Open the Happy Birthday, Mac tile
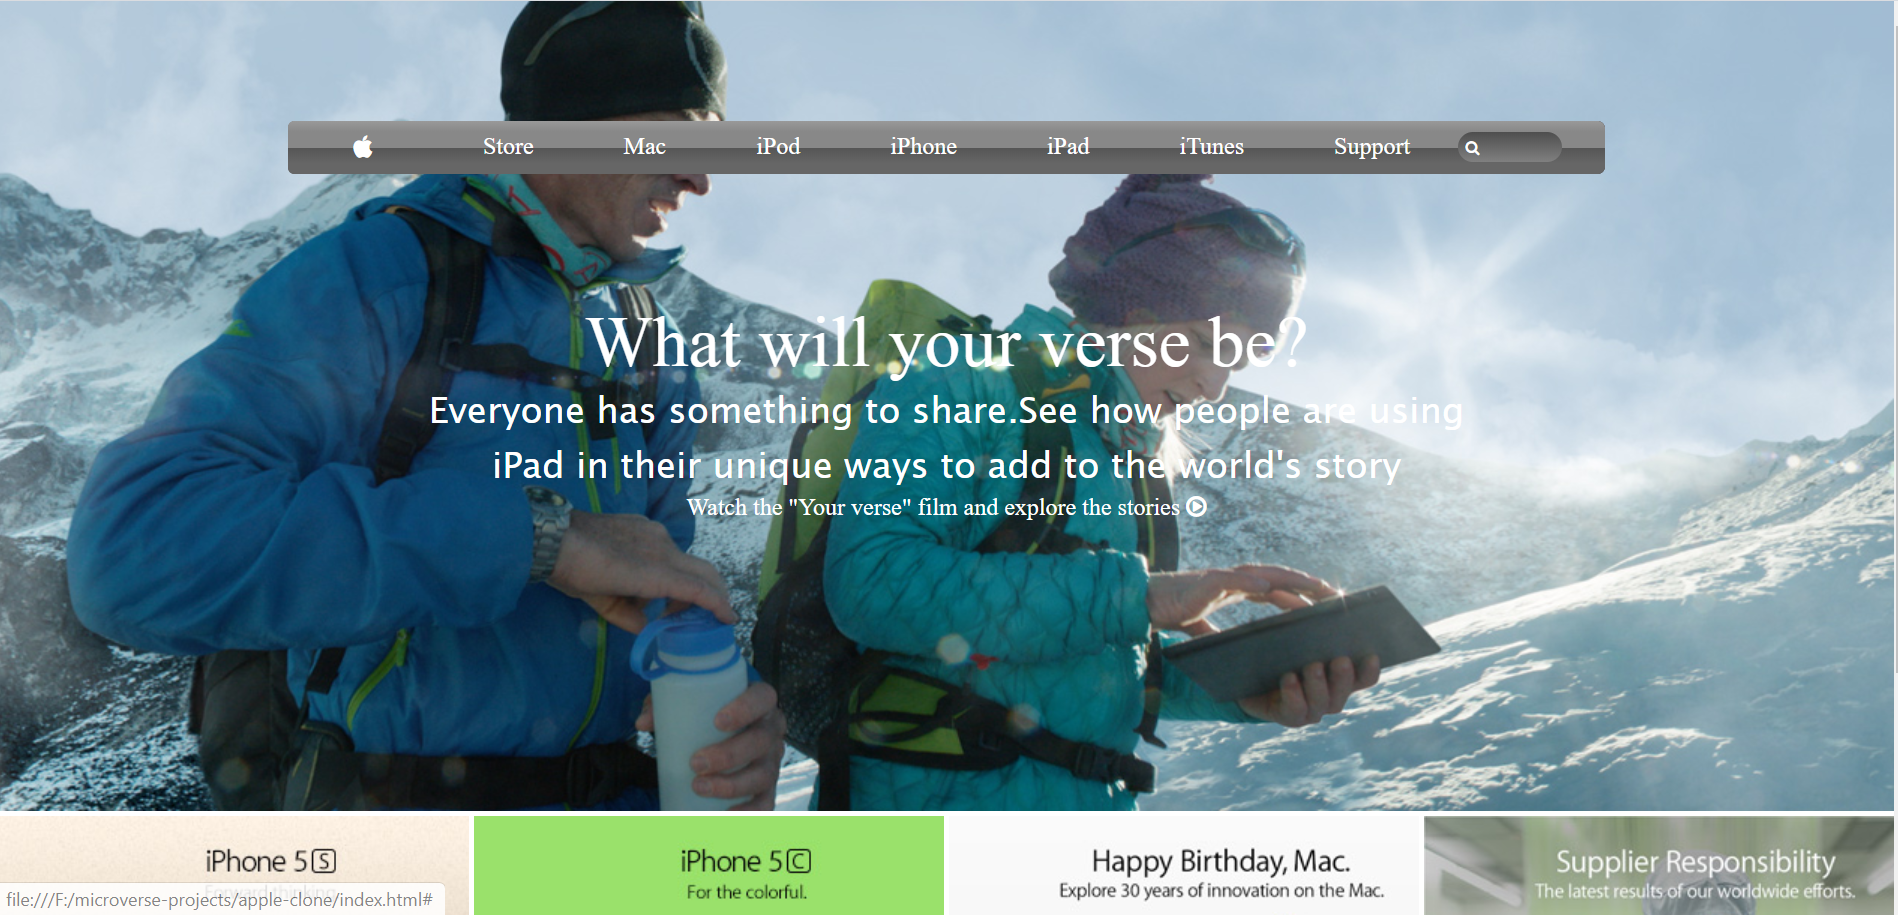The image size is (1898, 915). 1184,865
